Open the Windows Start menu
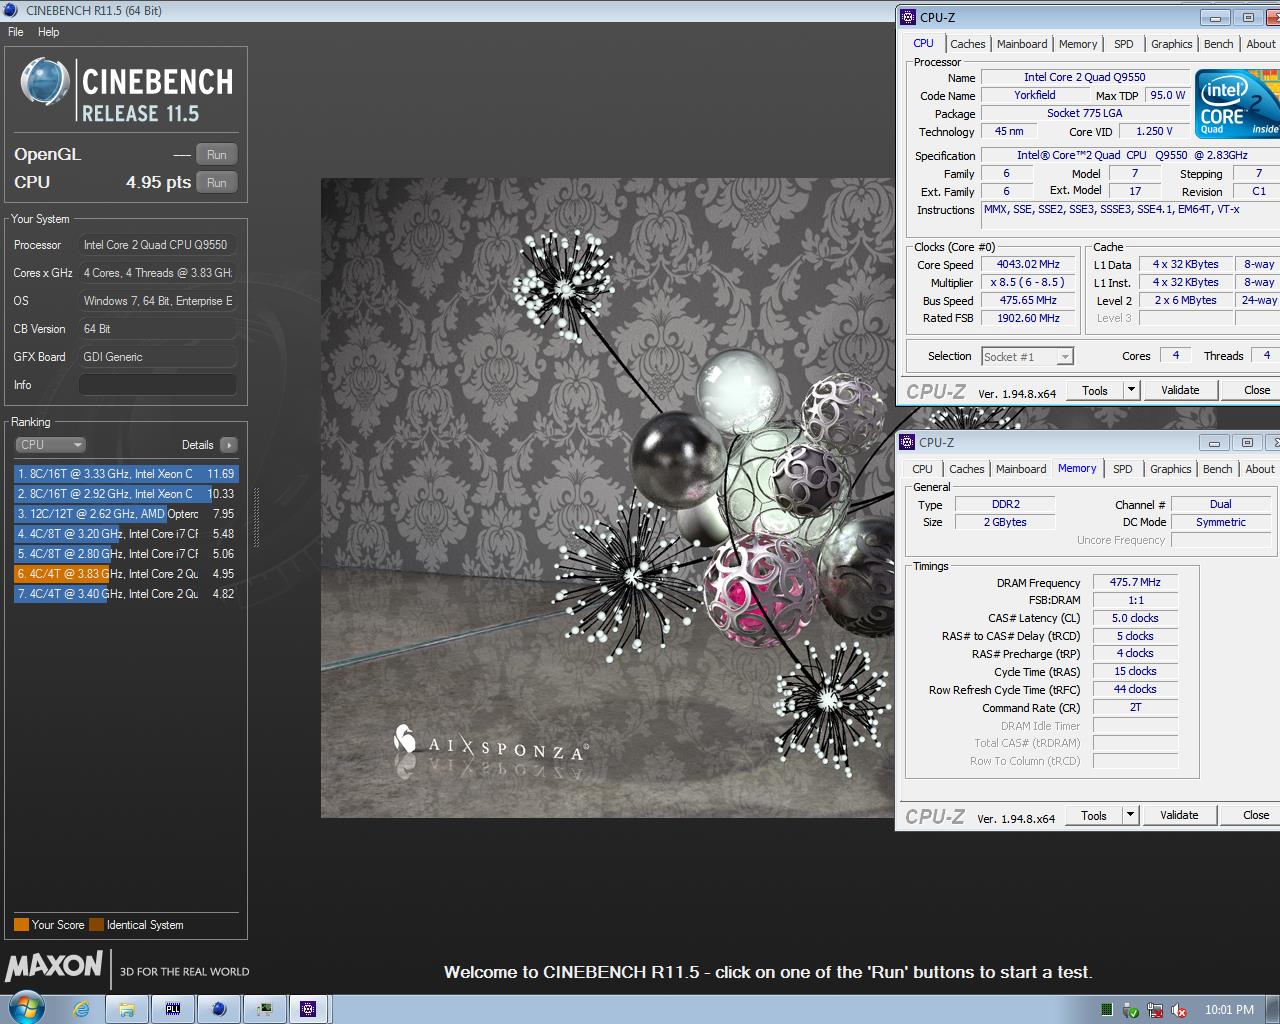Image resolution: width=1280 pixels, height=1024 pixels. coord(26,1008)
